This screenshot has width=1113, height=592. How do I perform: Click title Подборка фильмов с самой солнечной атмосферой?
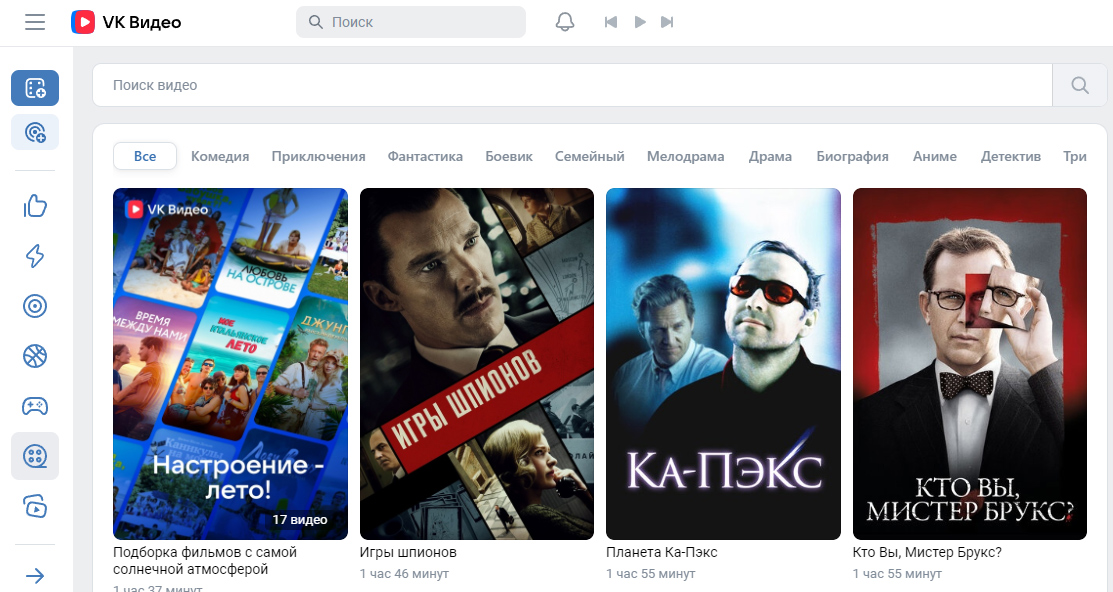pos(205,561)
